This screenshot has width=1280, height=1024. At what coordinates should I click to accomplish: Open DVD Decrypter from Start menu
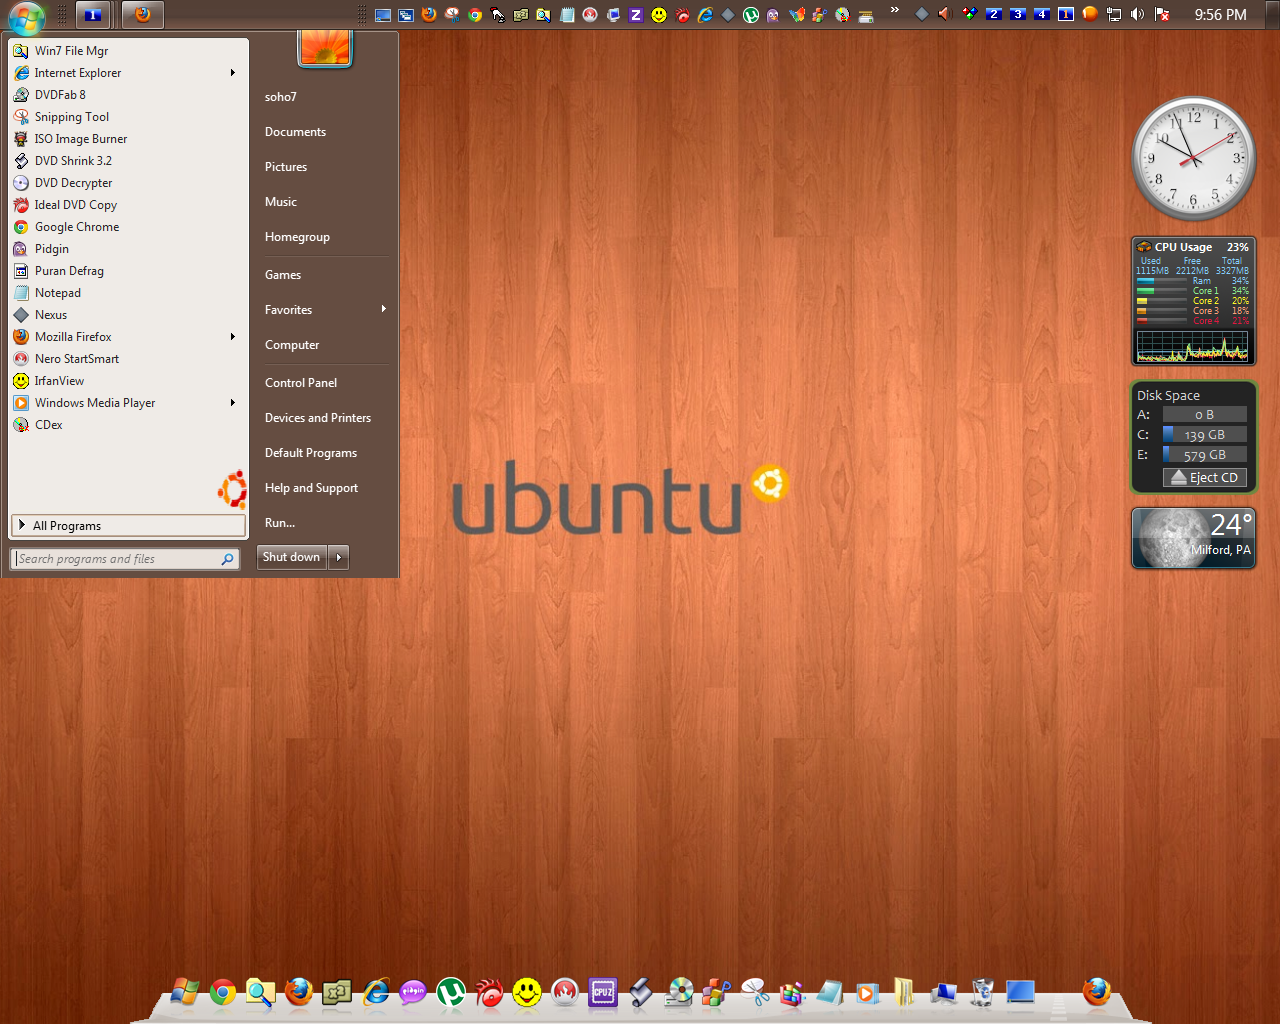click(128, 183)
